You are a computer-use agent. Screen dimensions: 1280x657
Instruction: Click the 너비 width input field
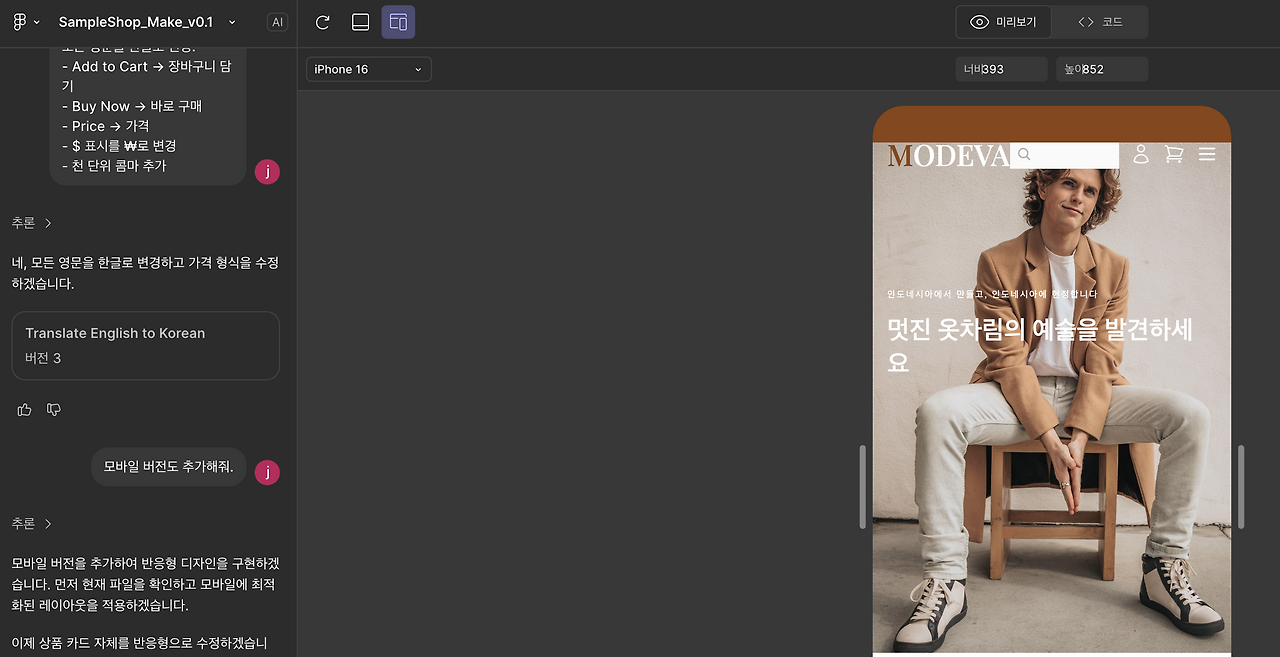[1000, 69]
